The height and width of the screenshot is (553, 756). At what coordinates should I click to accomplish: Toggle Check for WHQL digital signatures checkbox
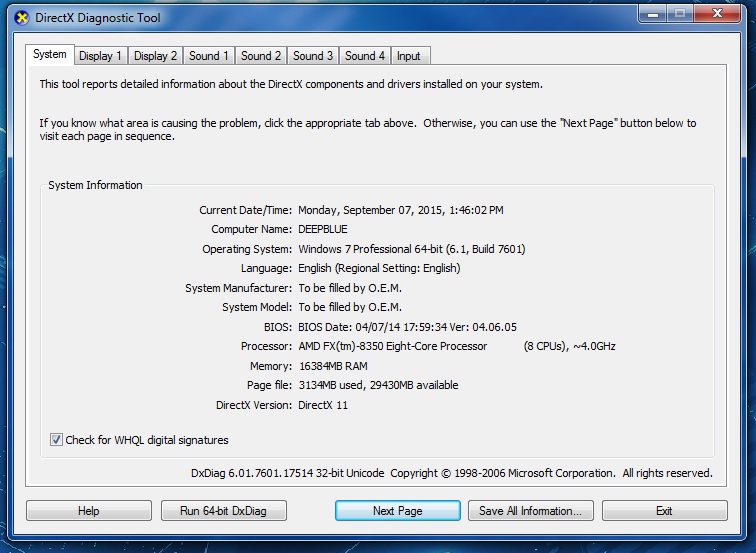pos(56,440)
